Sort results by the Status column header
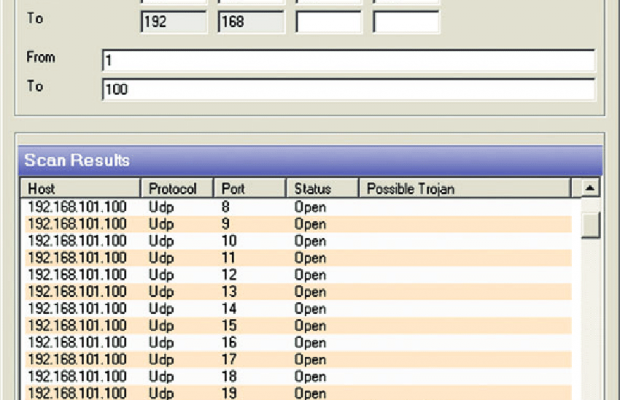Screen dimensions: 620x400 [322, 188]
